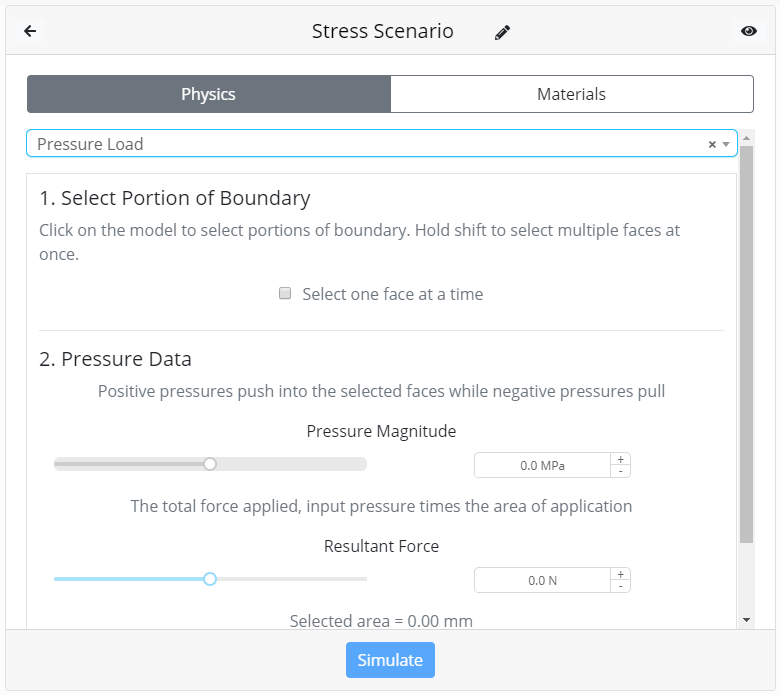Decrease Resultant Force with minus stepper
This screenshot has width=780, height=695.
tap(620, 586)
